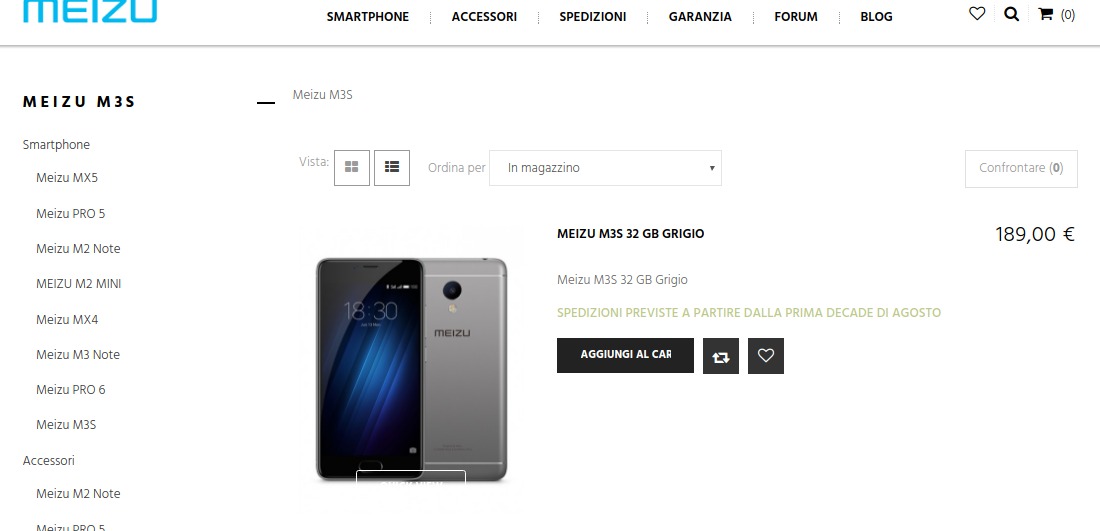Viewport: 1100px width, 531px height.
Task: Open the shopping cart icon
Action: (x=1045, y=14)
